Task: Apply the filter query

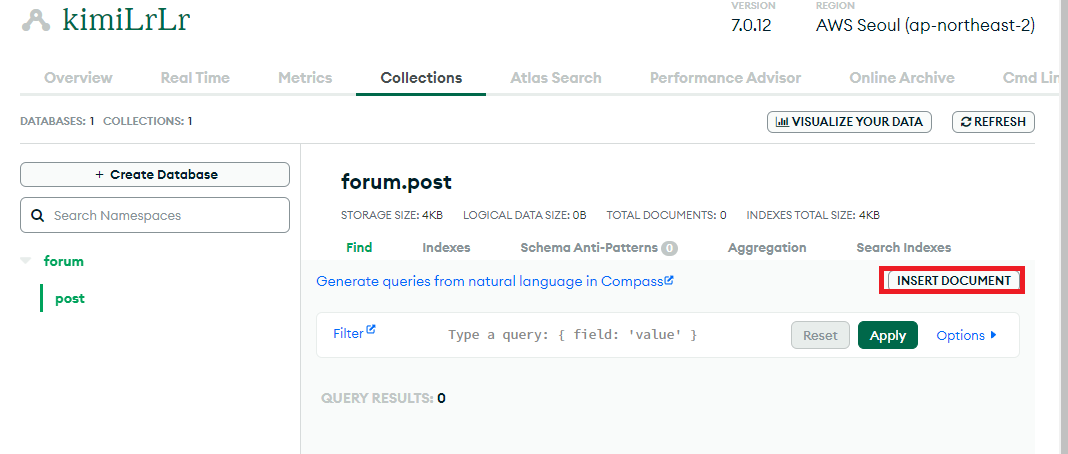Action: [x=888, y=335]
